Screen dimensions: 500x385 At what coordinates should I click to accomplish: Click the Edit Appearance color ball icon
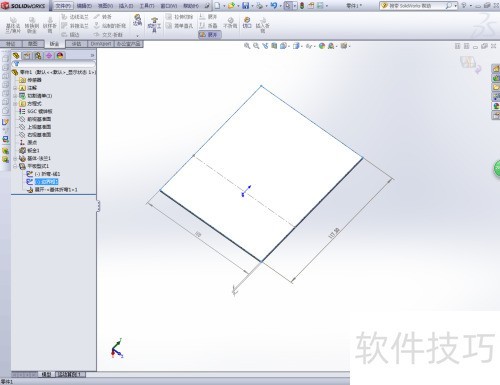[x=322, y=46]
